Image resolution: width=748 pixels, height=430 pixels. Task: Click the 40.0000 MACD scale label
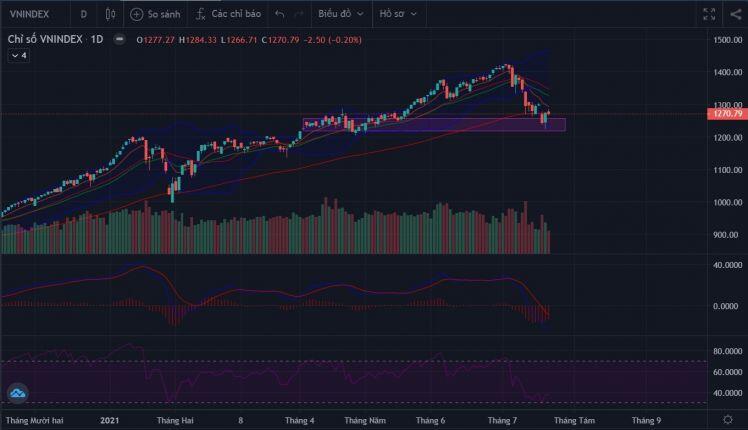tap(728, 265)
